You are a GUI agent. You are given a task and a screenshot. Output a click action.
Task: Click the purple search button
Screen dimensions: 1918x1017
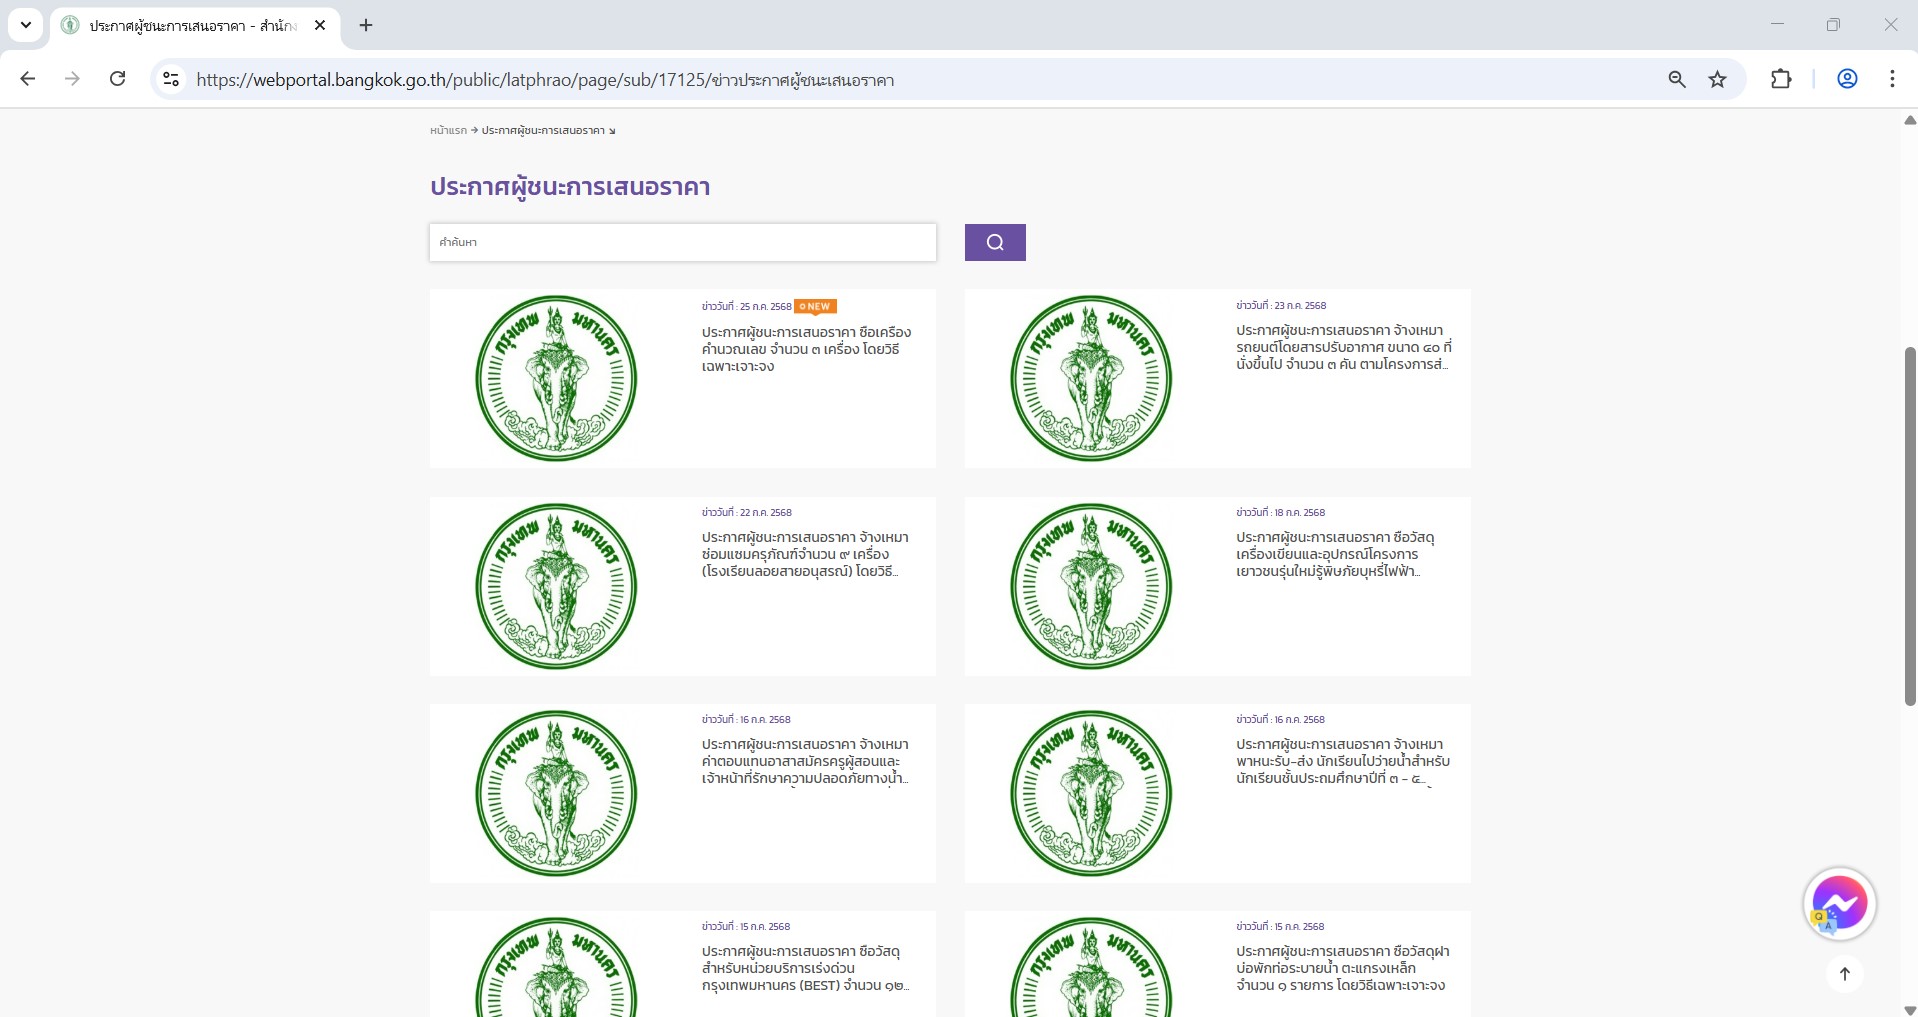tap(995, 242)
